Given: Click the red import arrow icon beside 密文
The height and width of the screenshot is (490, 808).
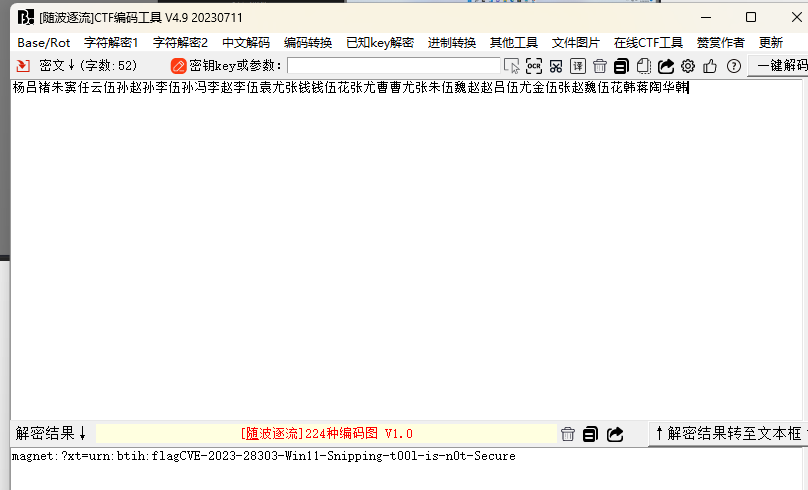Looking at the screenshot, I should click(23, 65).
